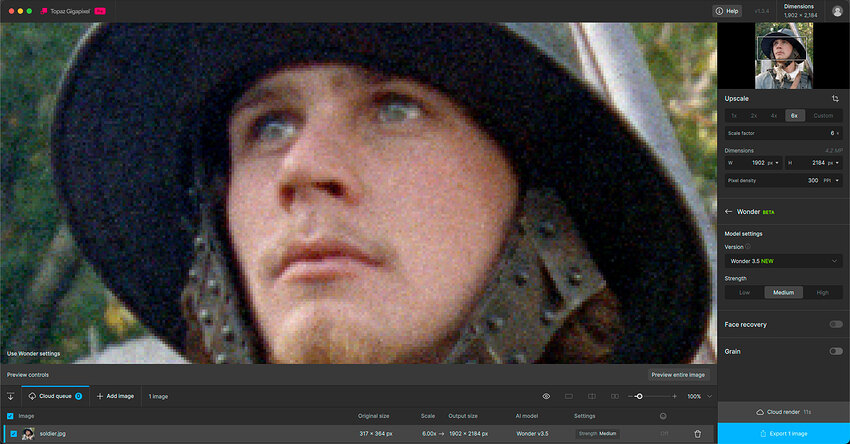Click Cloud render button

click(783, 412)
